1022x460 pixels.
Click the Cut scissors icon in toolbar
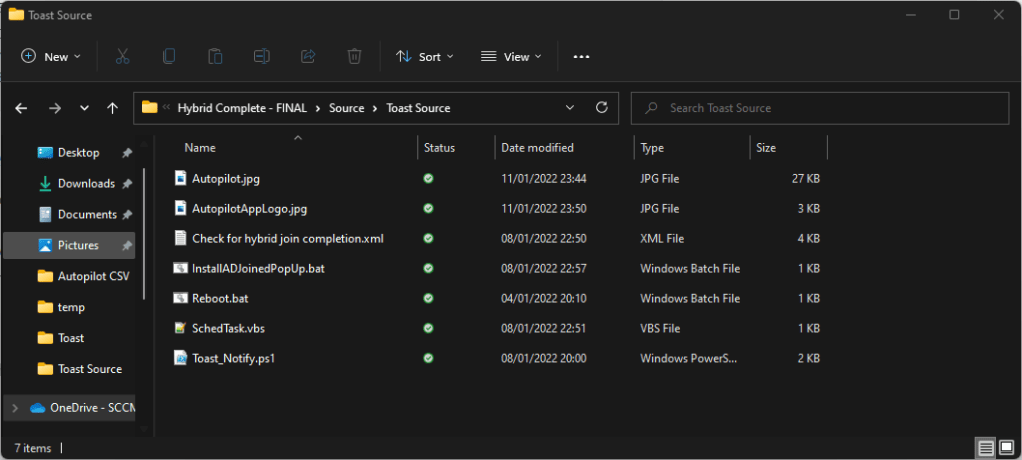pyautogui.click(x=123, y=57)
